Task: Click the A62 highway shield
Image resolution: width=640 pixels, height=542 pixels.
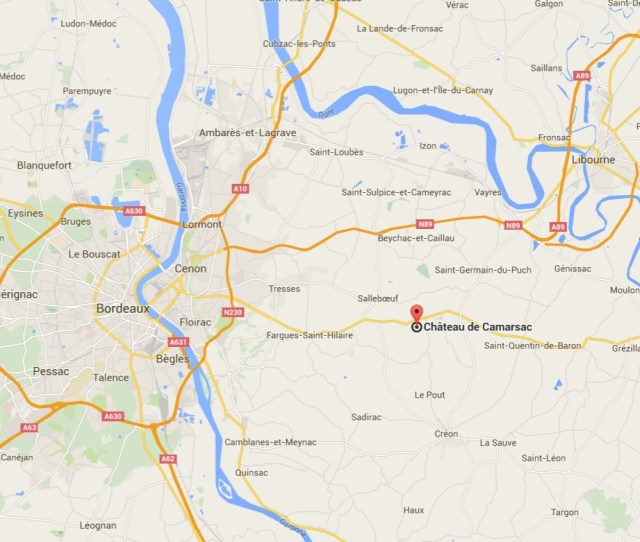Action: tap(168, 459)
